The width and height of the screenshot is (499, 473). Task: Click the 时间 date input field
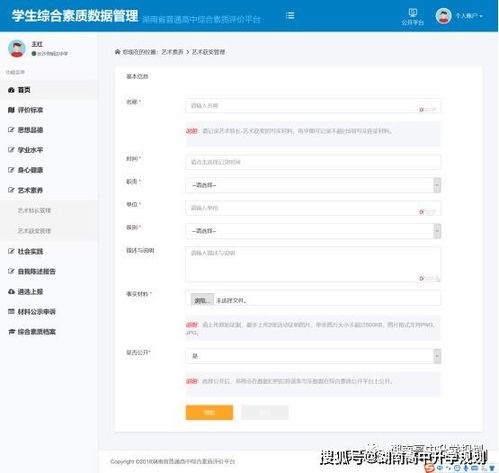click(313, 162)
